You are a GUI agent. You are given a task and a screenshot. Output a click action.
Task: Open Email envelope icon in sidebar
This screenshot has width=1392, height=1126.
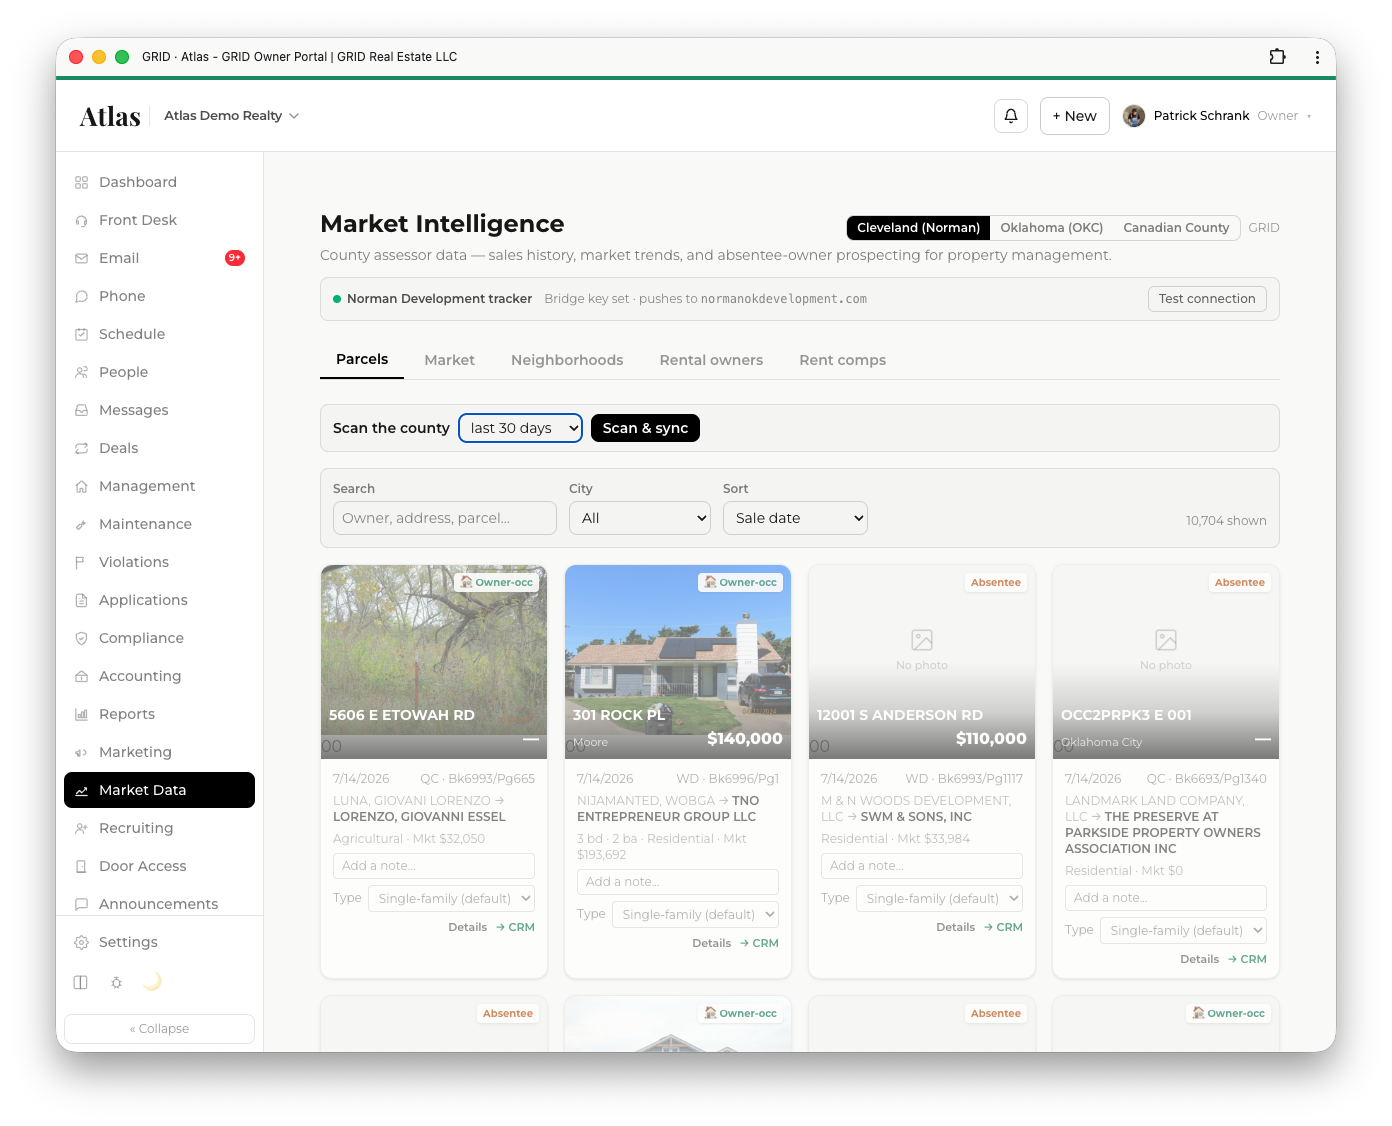pyautogui.click(x=81, y=258)
